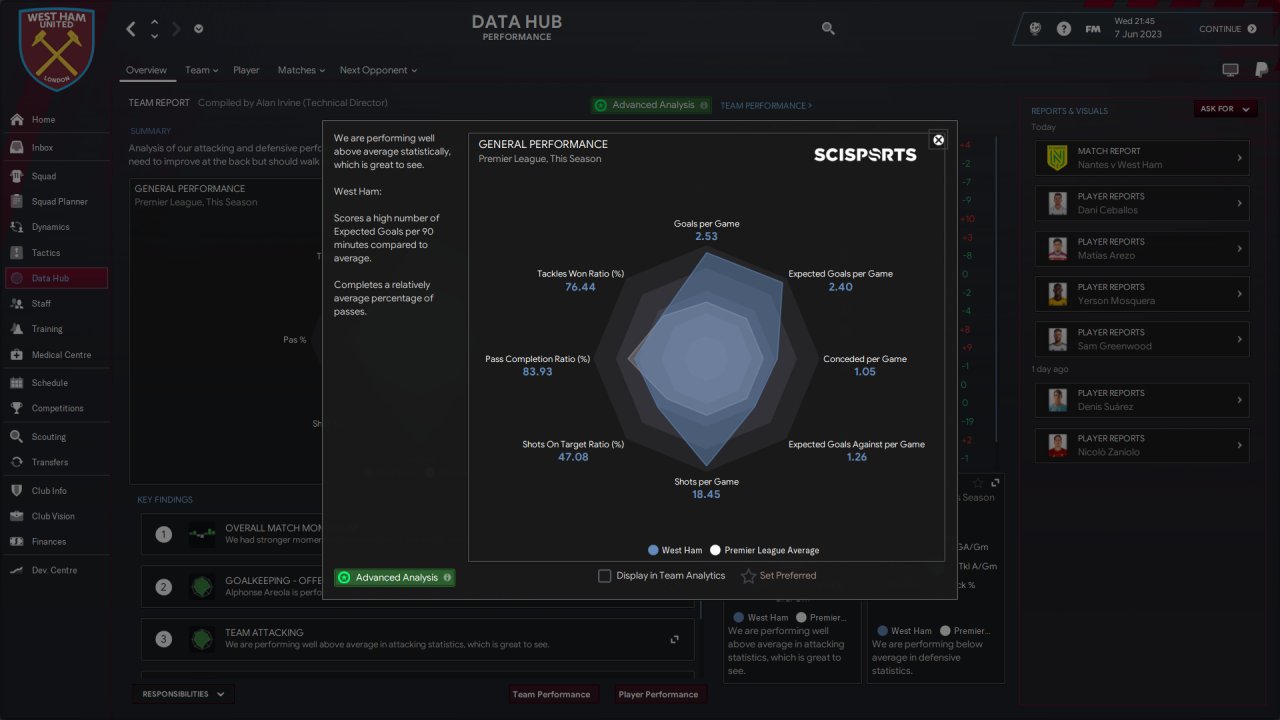This screenshot has width=1280, height=720.
Task: Click the Shots per Game value 18.45
Action: point(706,495)
